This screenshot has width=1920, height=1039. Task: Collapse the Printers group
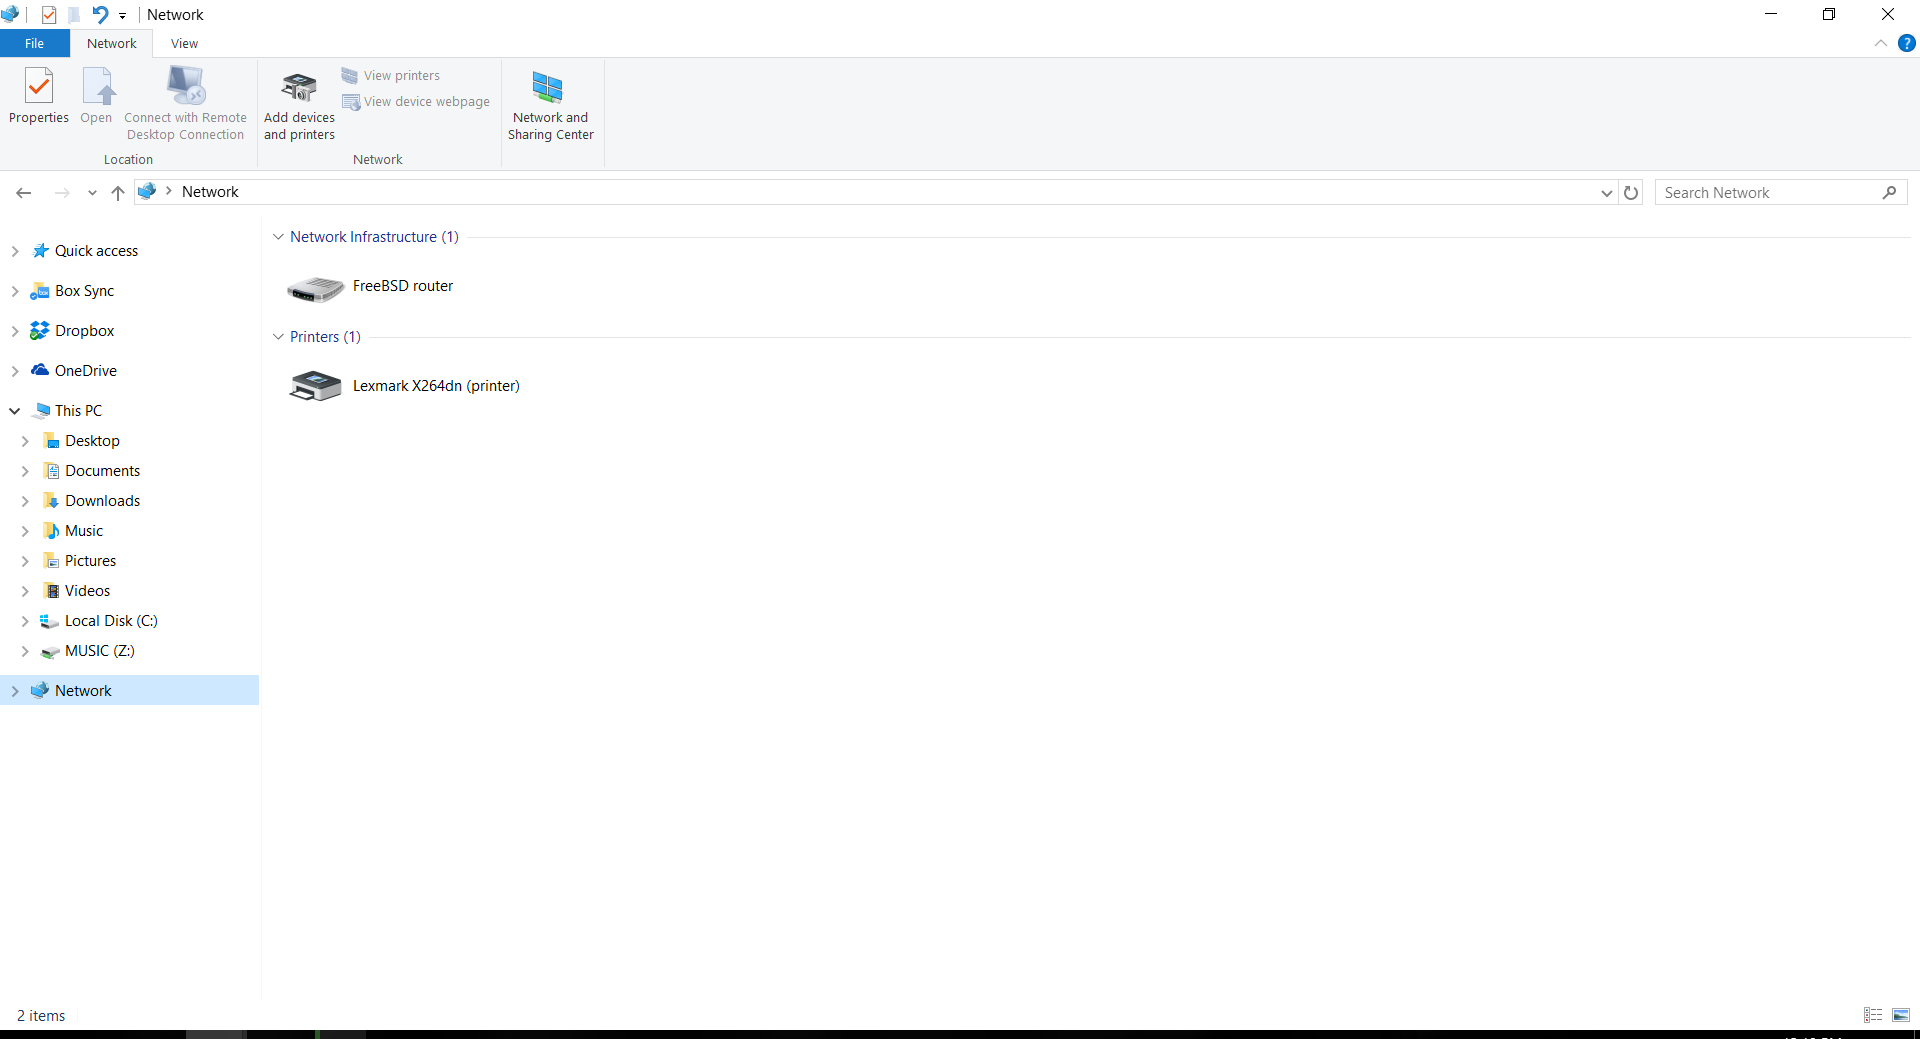tap(278, 337)
